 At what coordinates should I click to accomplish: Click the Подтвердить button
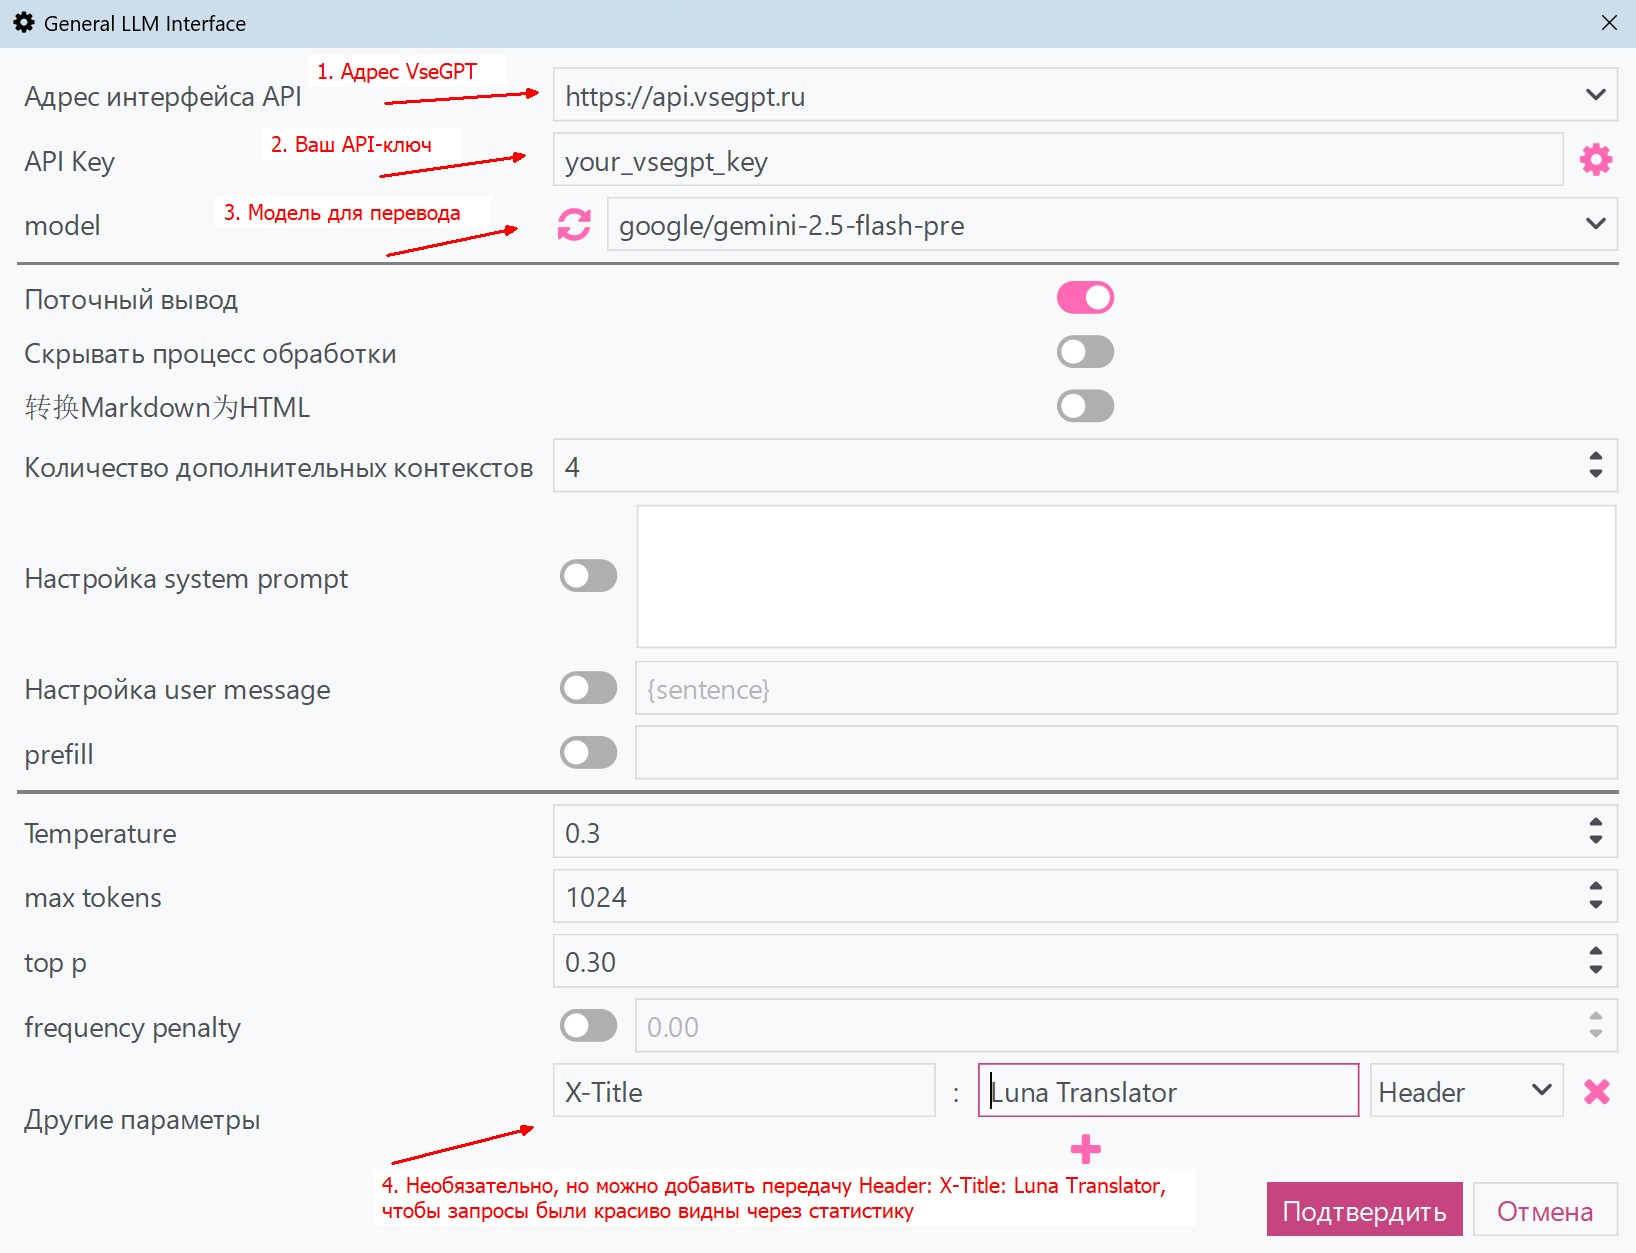point(1364,1210)
